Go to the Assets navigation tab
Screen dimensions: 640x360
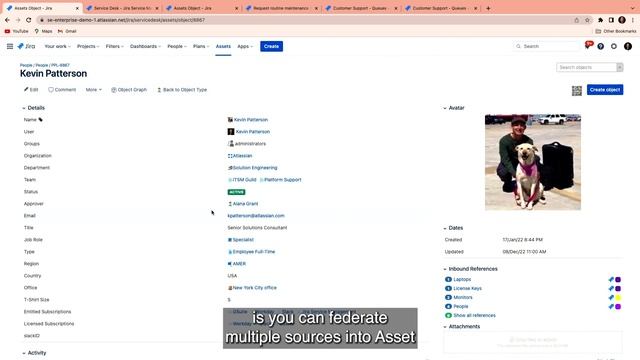click(223, 47)
